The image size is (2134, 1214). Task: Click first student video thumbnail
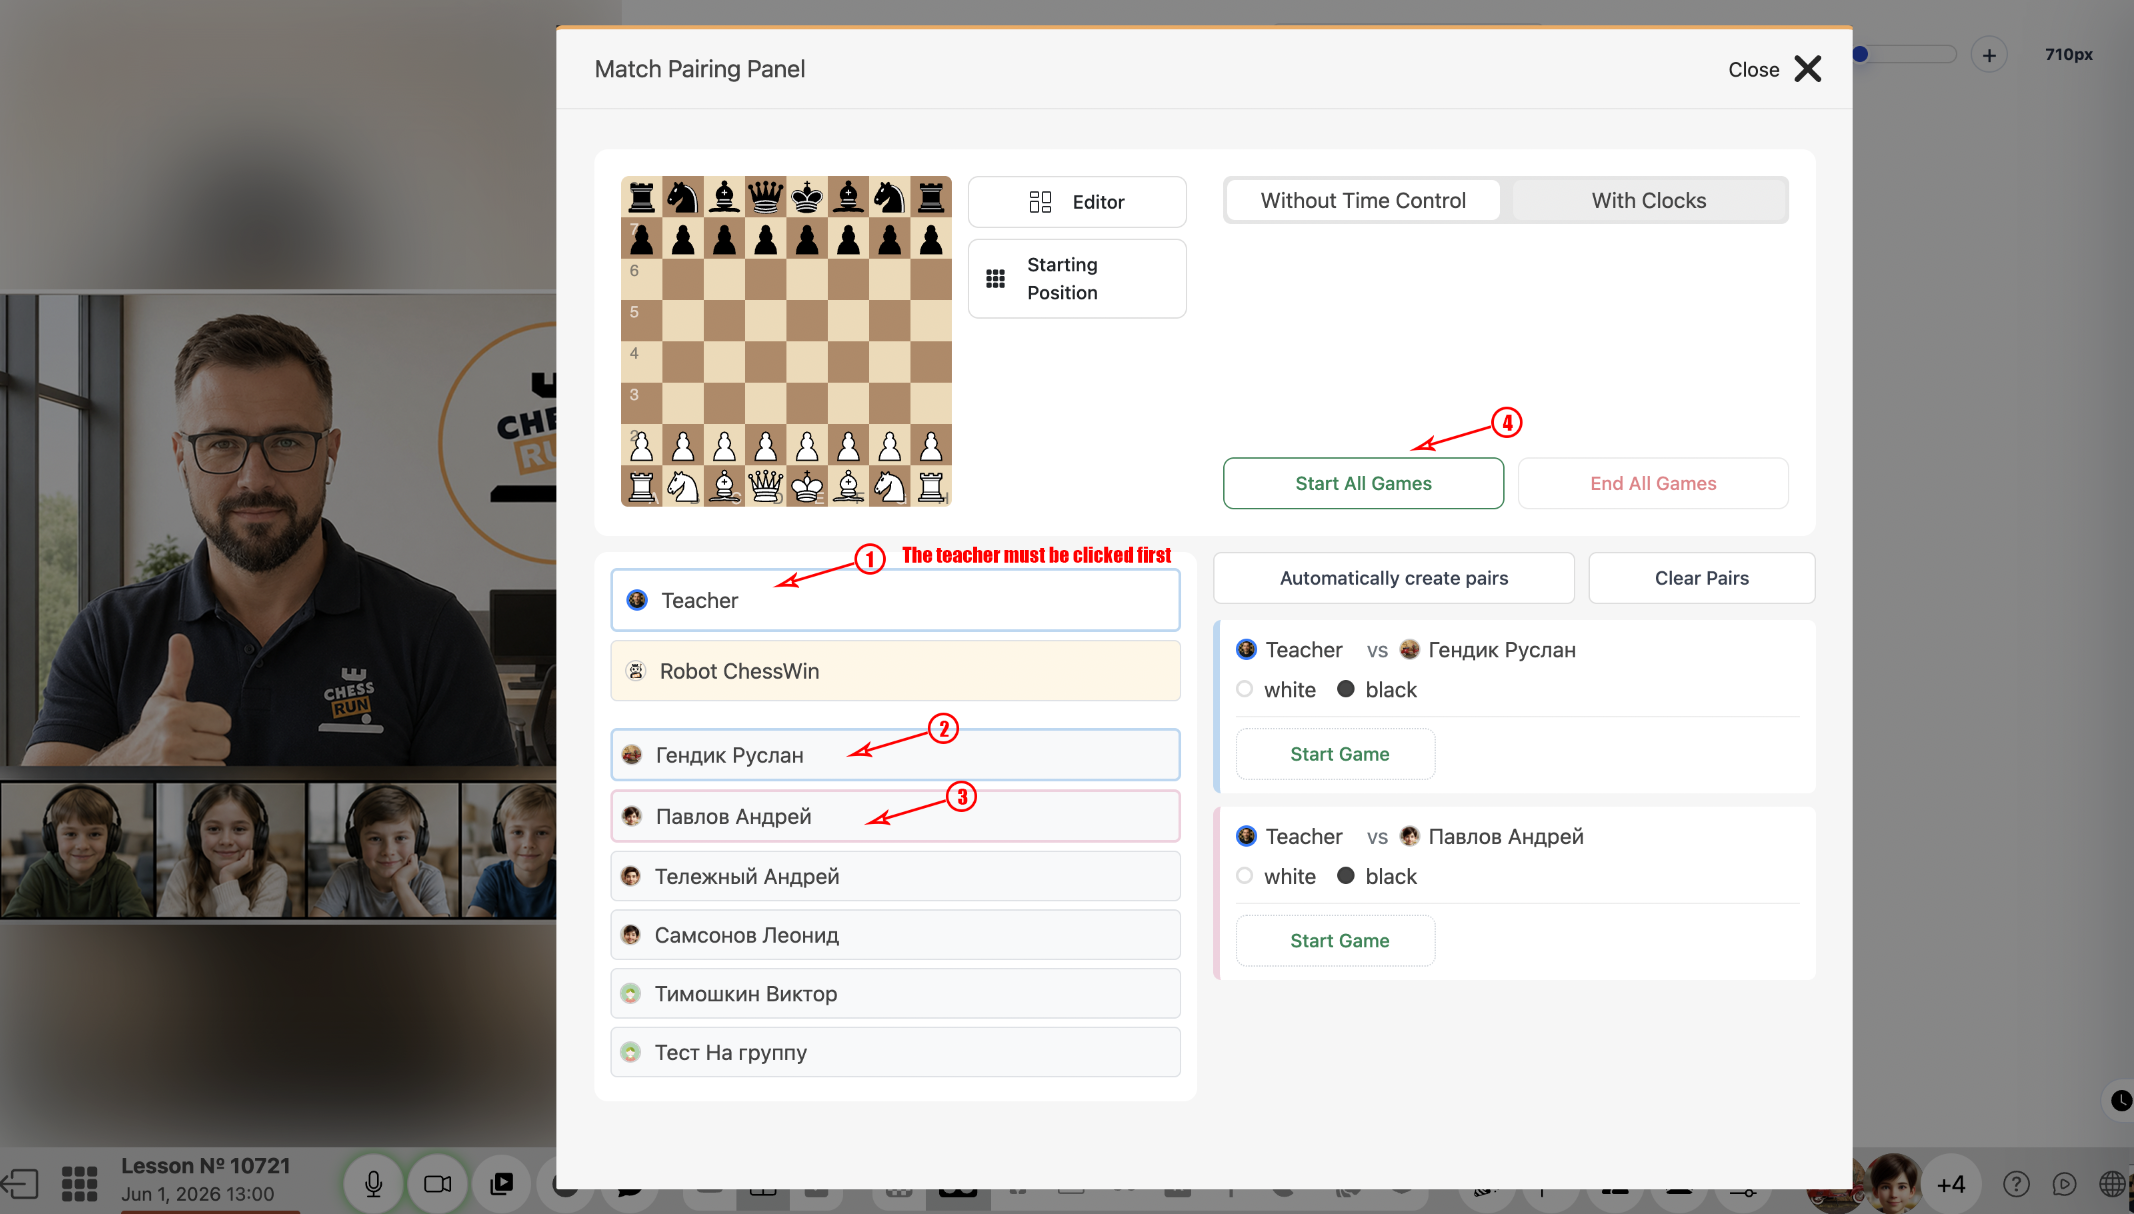(78, 850)
